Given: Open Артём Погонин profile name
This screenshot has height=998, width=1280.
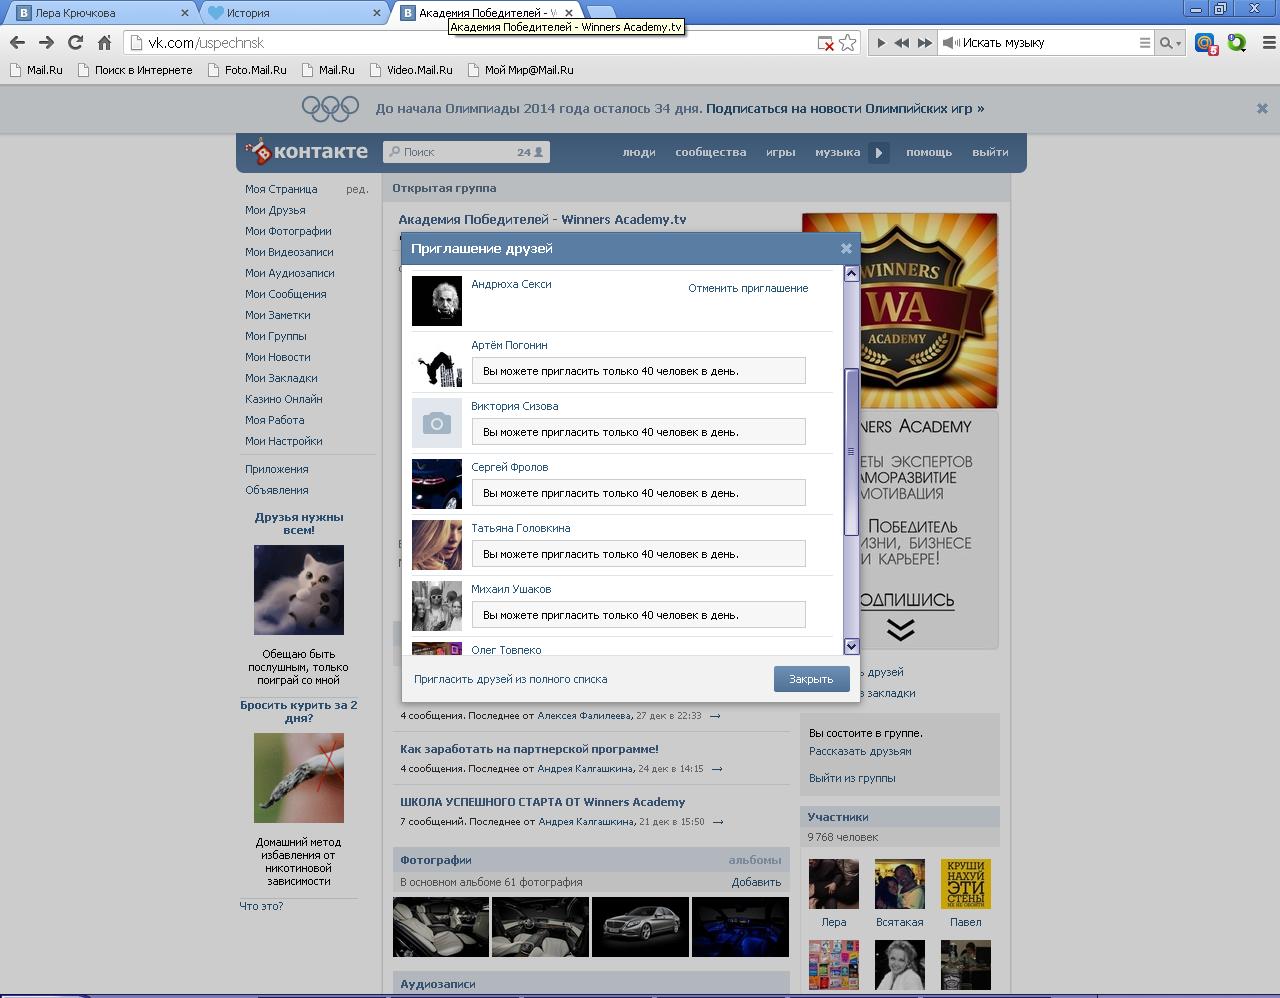Looking at the screenshot, I should pos(509,345).
